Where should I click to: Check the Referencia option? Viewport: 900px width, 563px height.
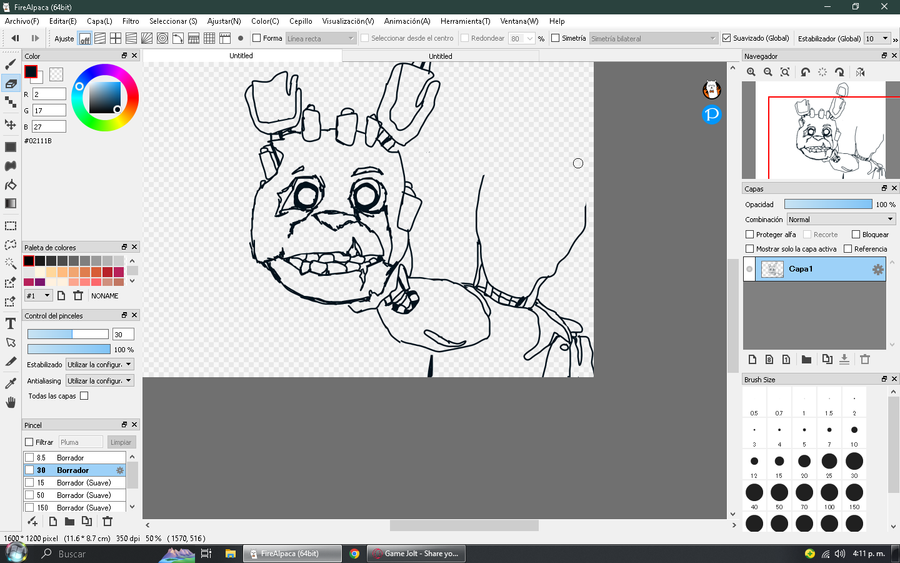[848, 249]
